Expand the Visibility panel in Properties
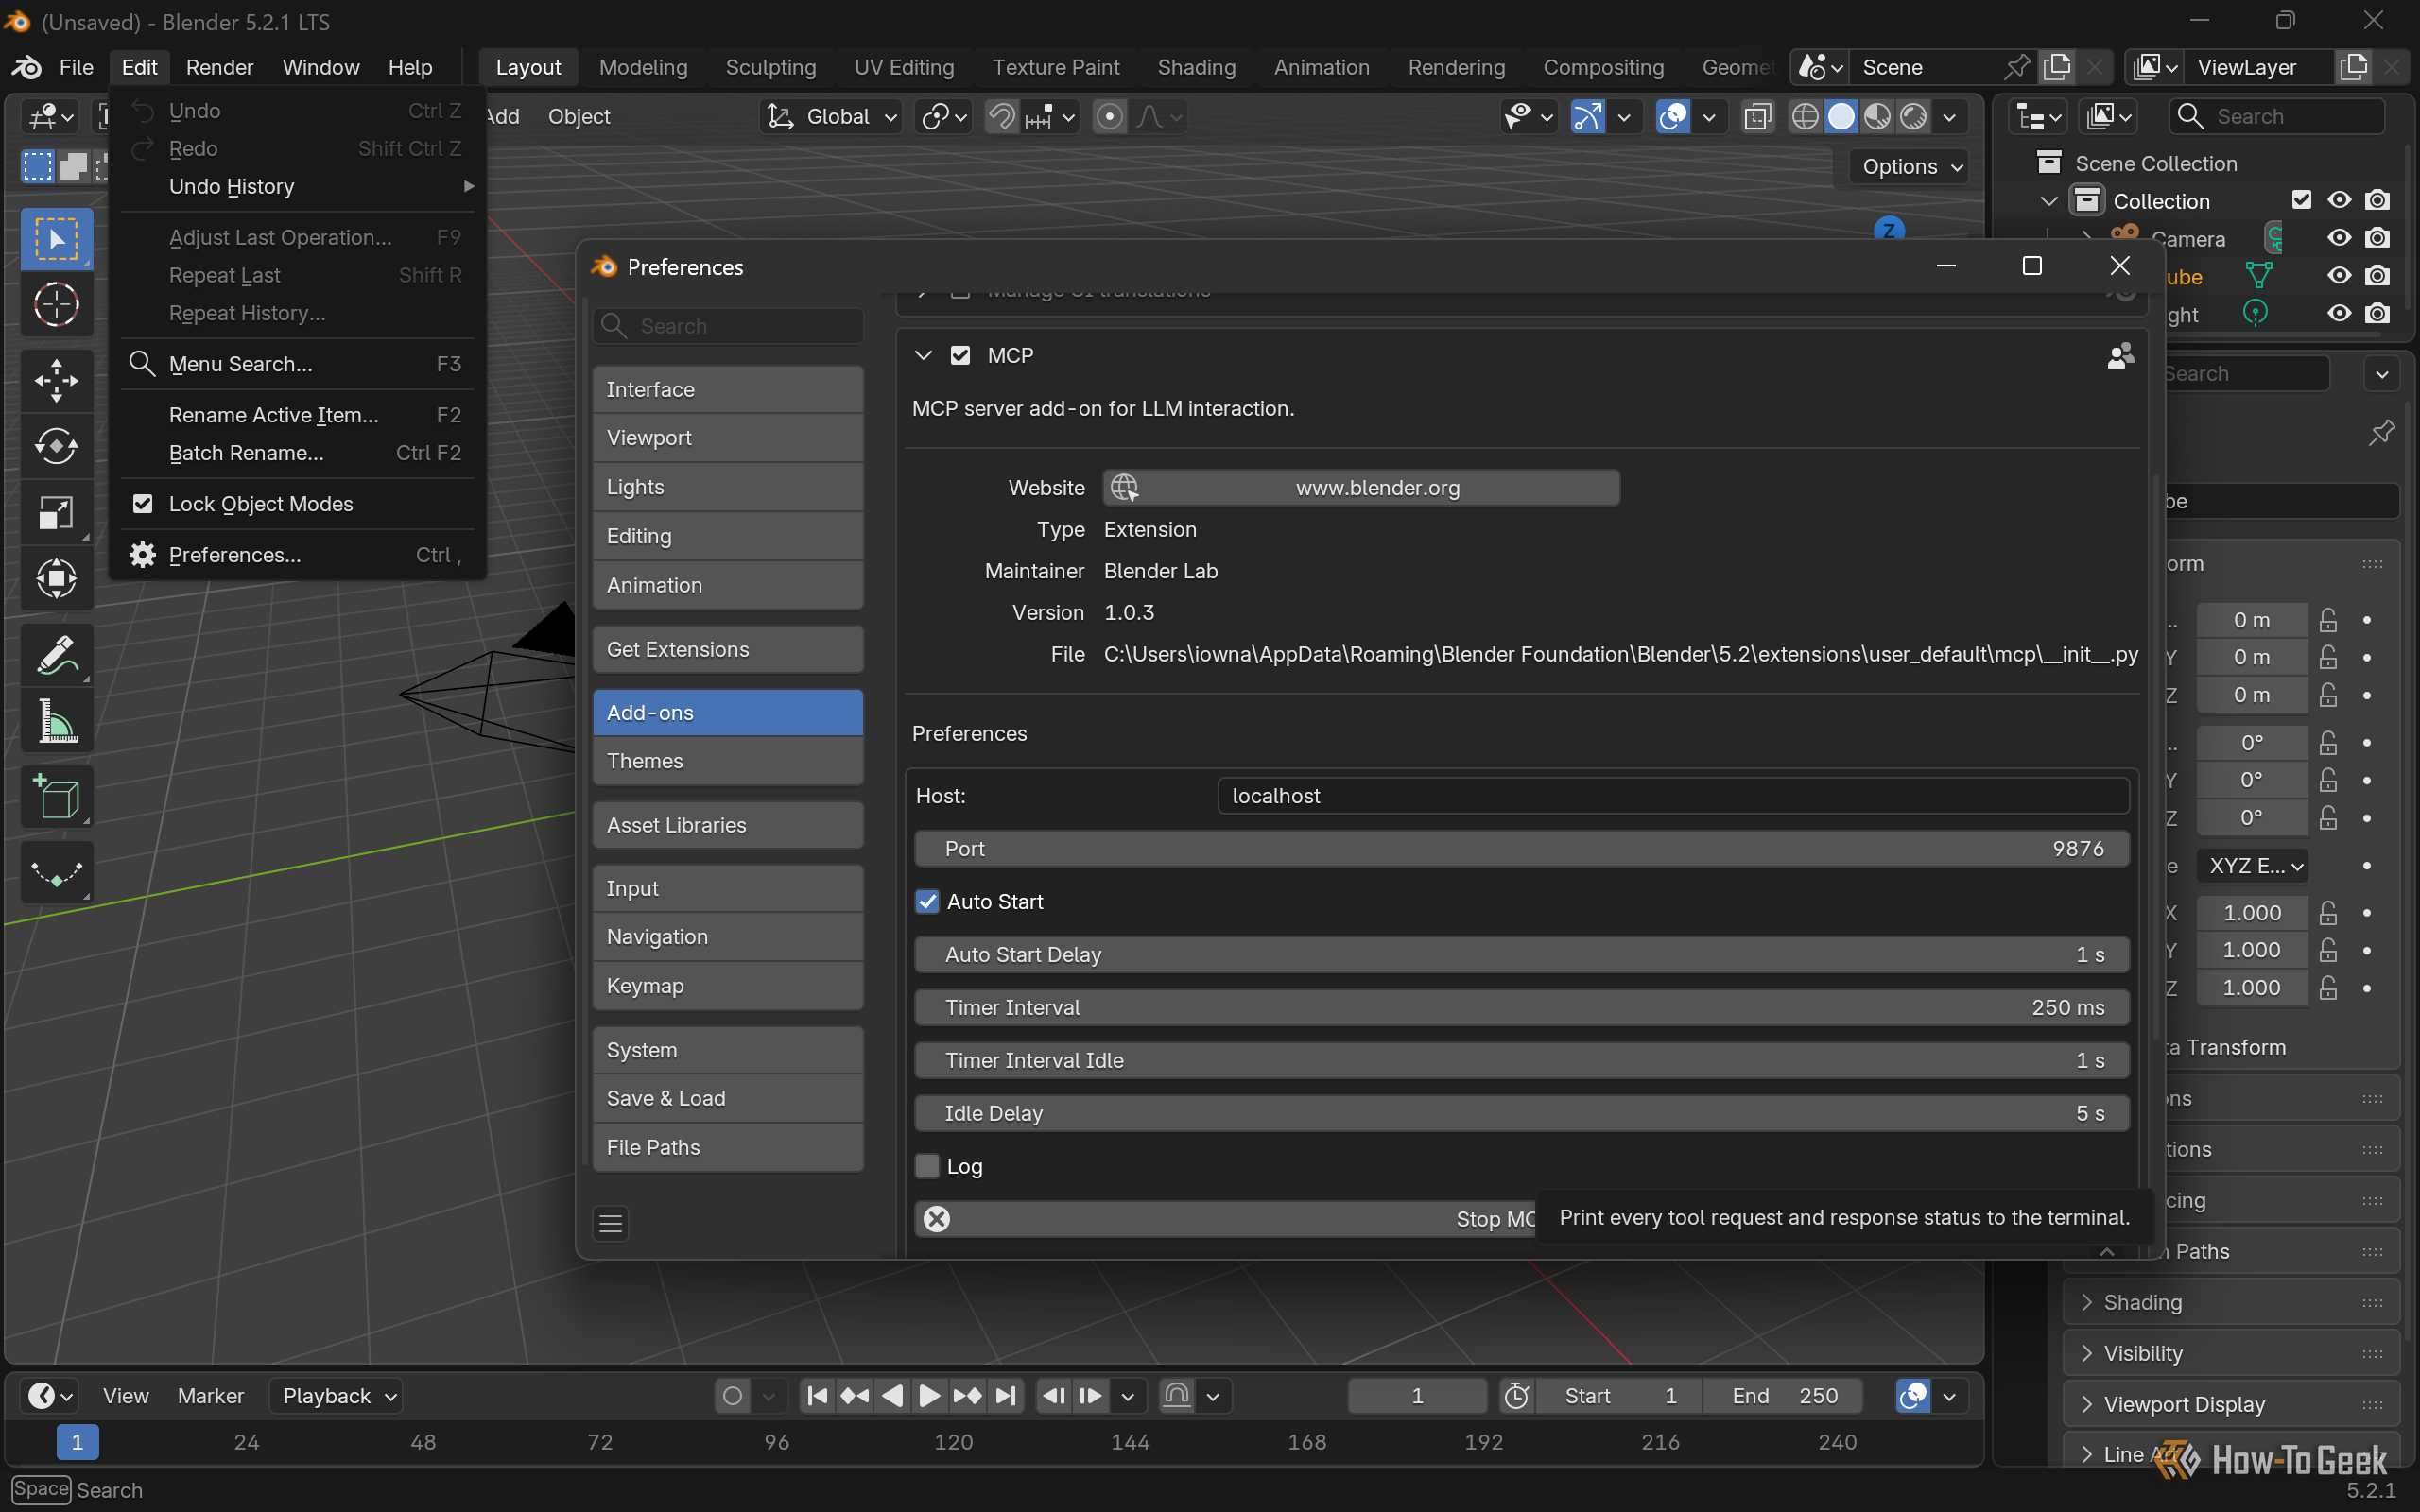Screen dimensions: 2420x1512 [2230, 1354]
